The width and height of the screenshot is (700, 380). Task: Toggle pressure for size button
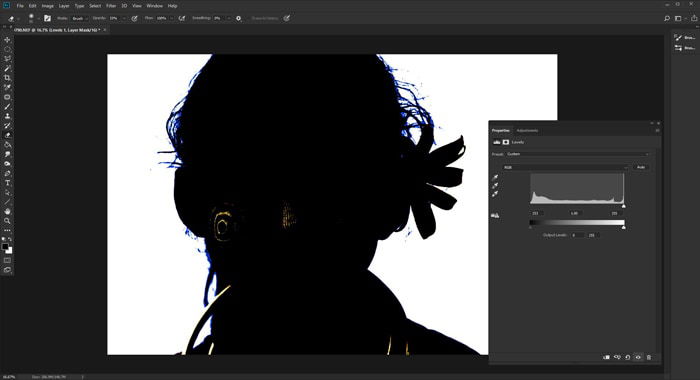pyautogui.click(x=287, y=18)
